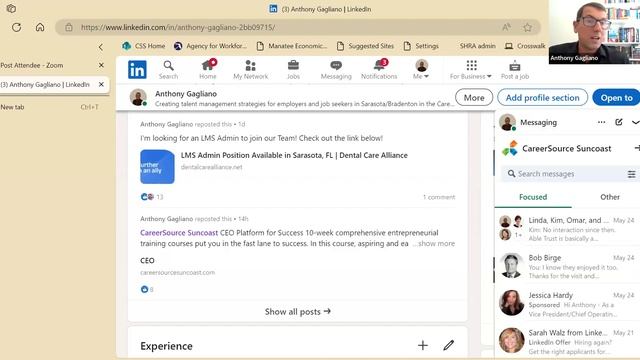Screen dimensions: 640x360
Task: Open 1 comment on LMS post
Action: (x=439, y=197)
